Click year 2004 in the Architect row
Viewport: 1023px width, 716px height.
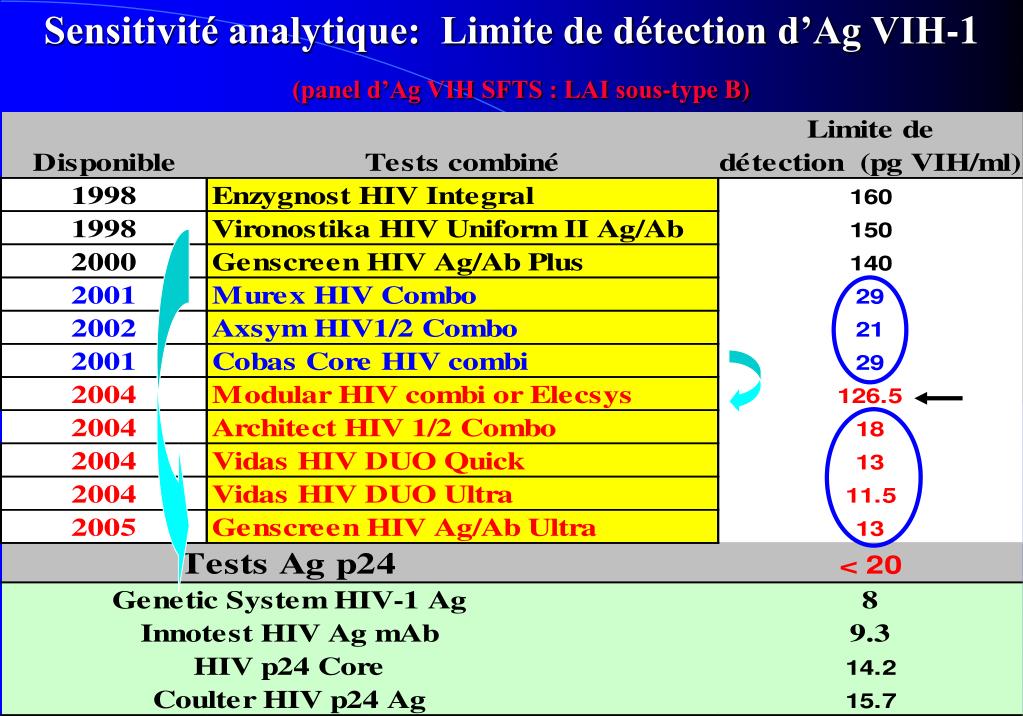(104, 428)
